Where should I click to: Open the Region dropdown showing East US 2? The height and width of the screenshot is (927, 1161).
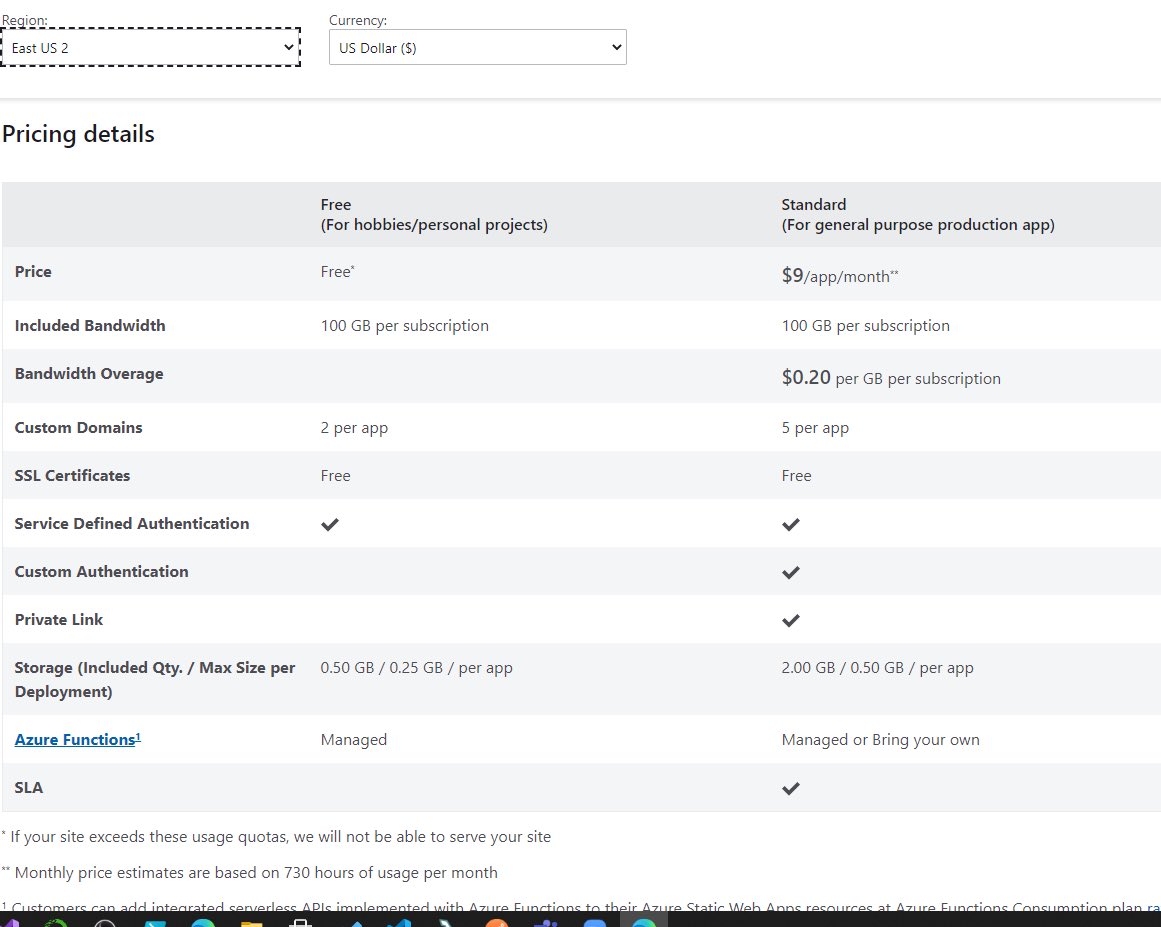(150, 47)
